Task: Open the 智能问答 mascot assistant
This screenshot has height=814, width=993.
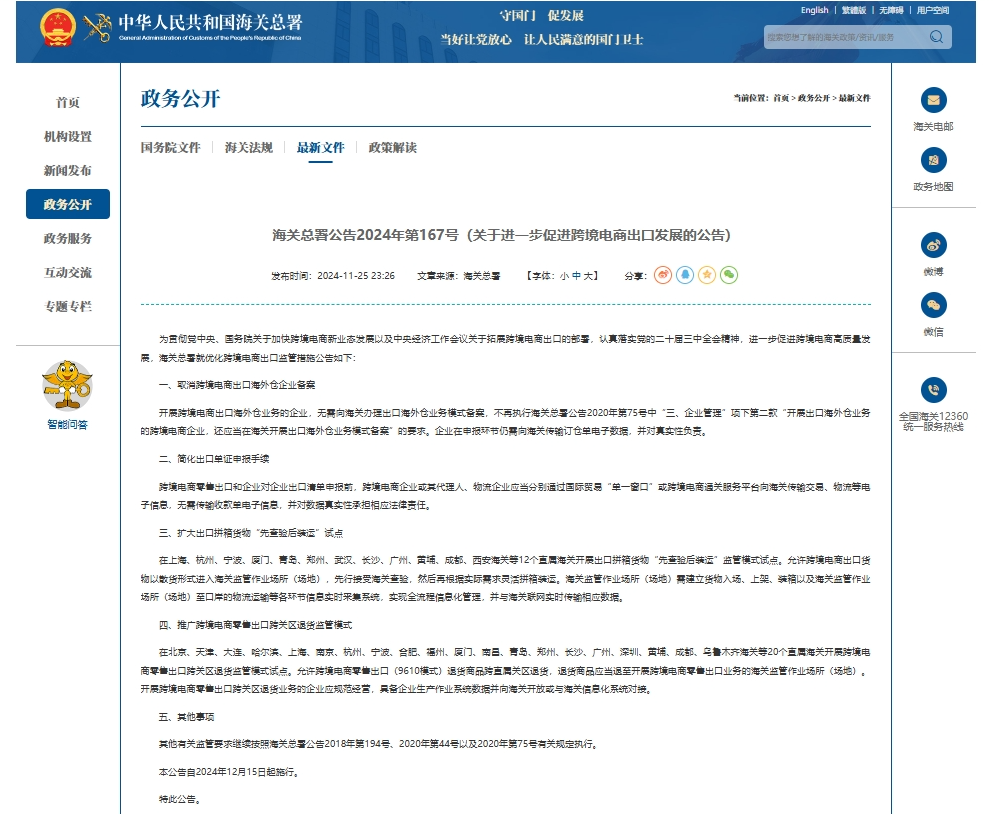Action: tap(67, 387)
